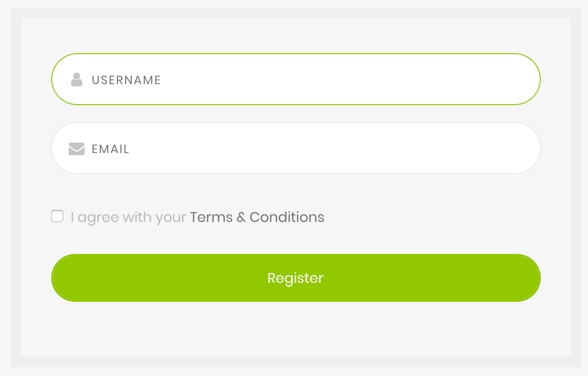Click empty right side of Username field
This screenshot has width=588, height=376.
coord(412,79)
